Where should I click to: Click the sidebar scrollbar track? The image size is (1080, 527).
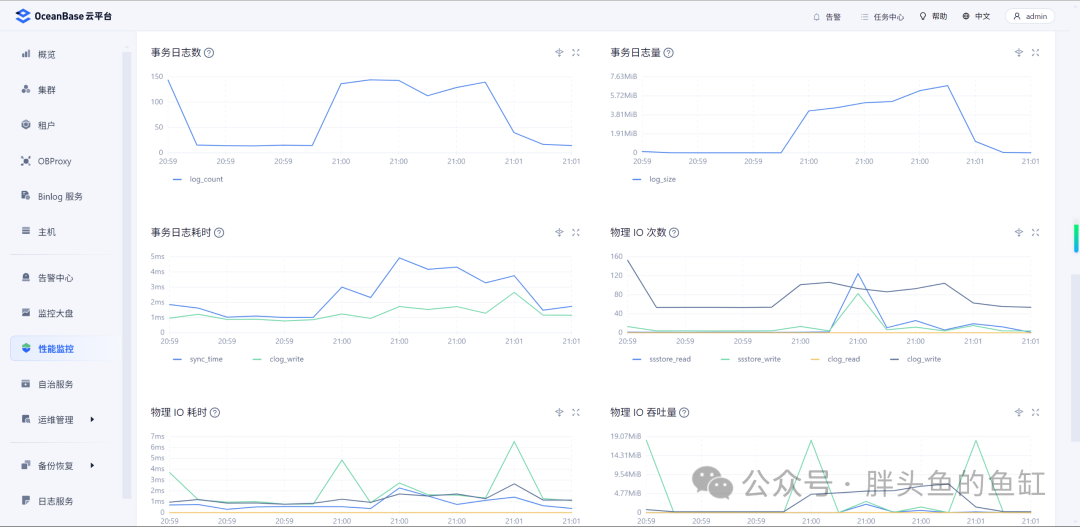click(x=126, y=276)
